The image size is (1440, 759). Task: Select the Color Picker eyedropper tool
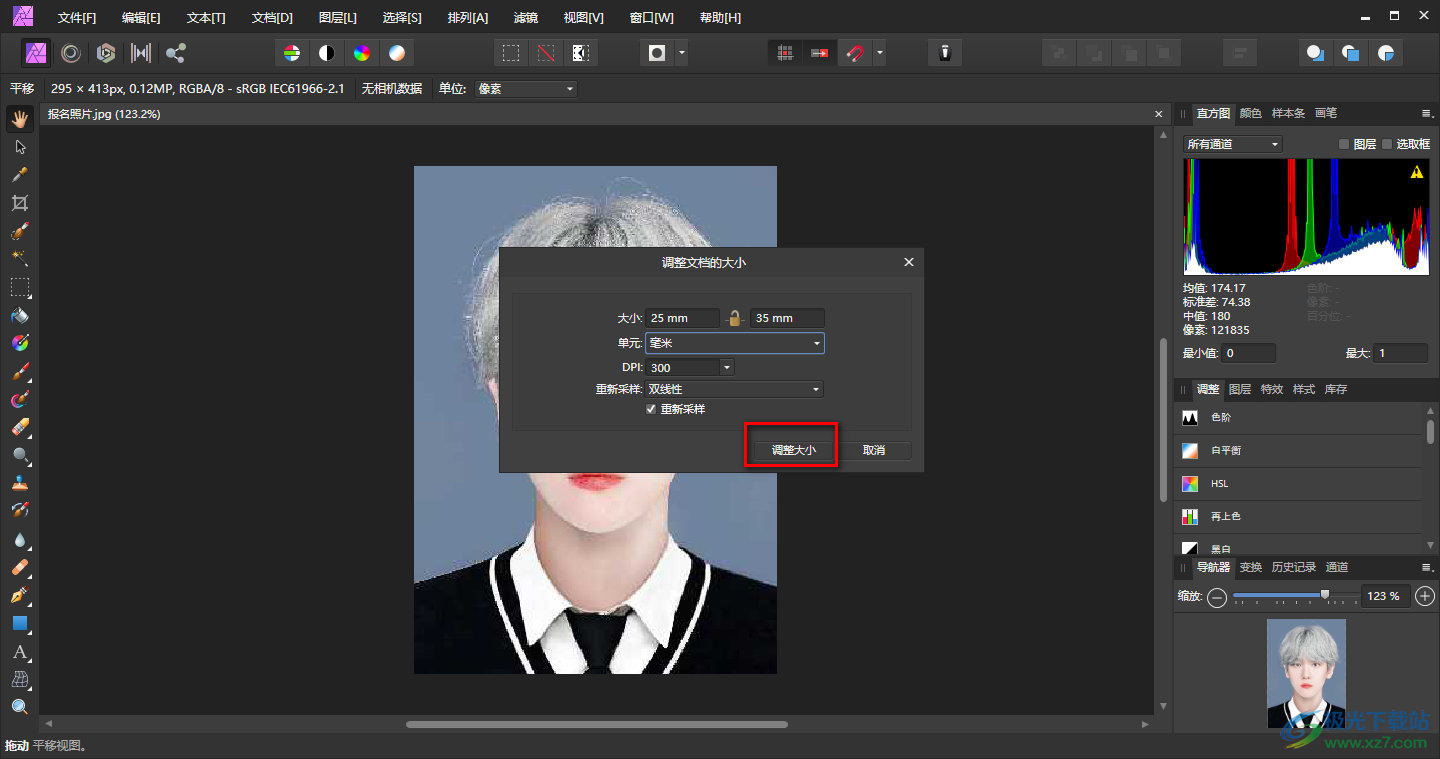(x=19, y=175)
